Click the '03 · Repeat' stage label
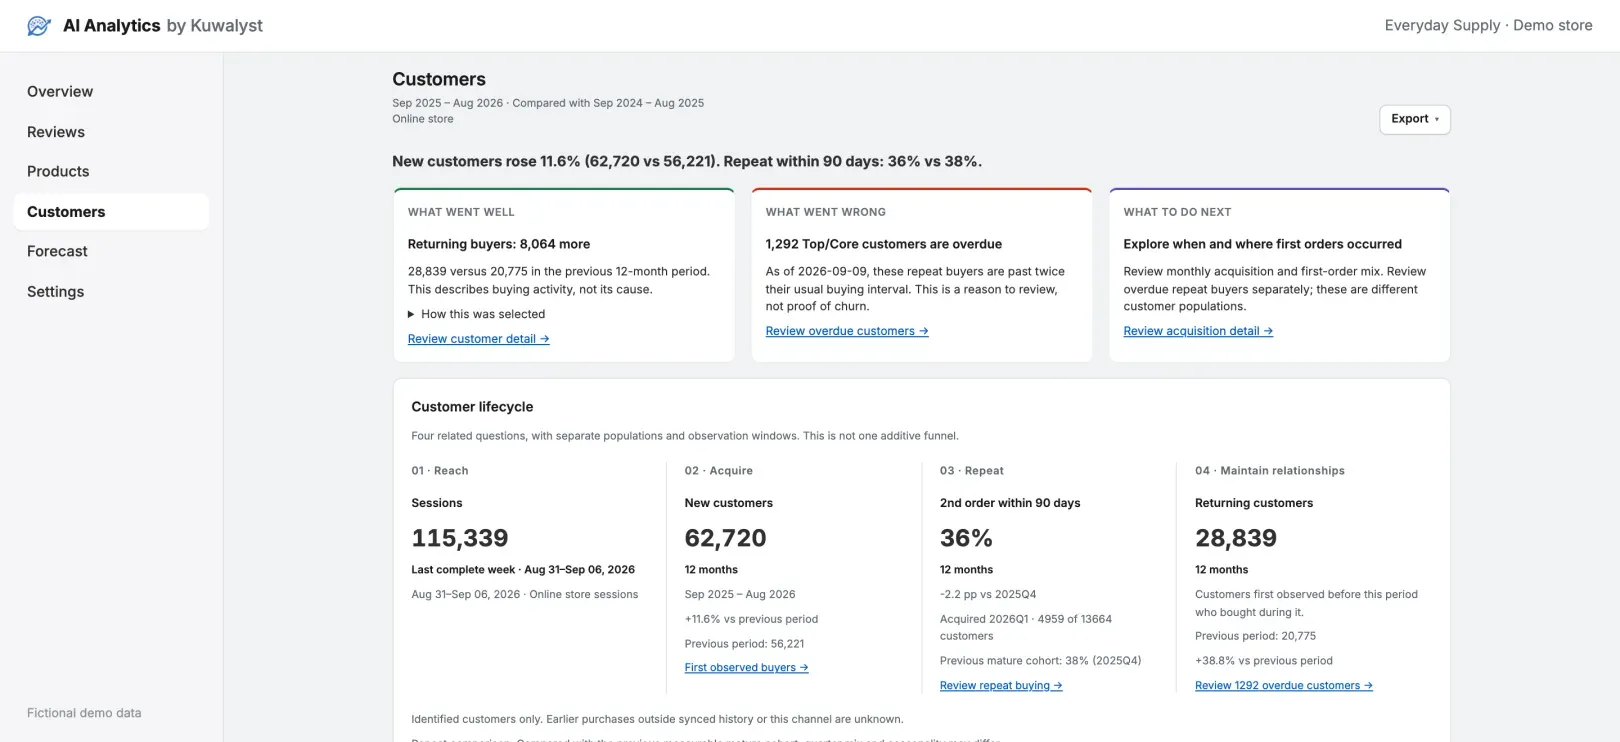 pos(972,471)
